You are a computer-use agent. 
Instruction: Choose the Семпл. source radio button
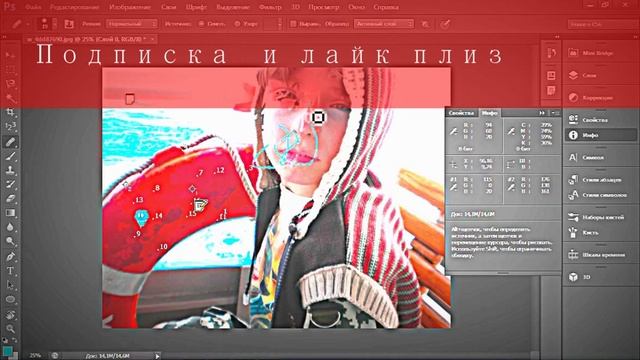[202, 24]
